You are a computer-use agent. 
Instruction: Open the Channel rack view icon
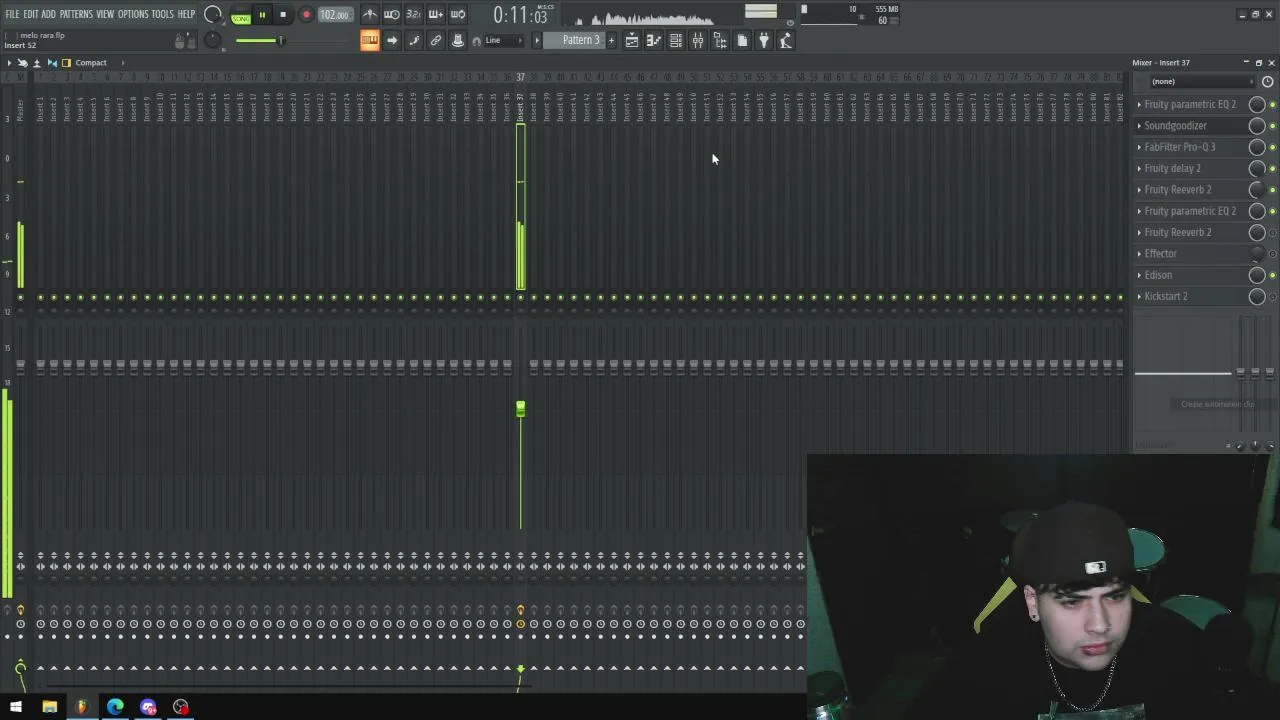coord(676,40)
